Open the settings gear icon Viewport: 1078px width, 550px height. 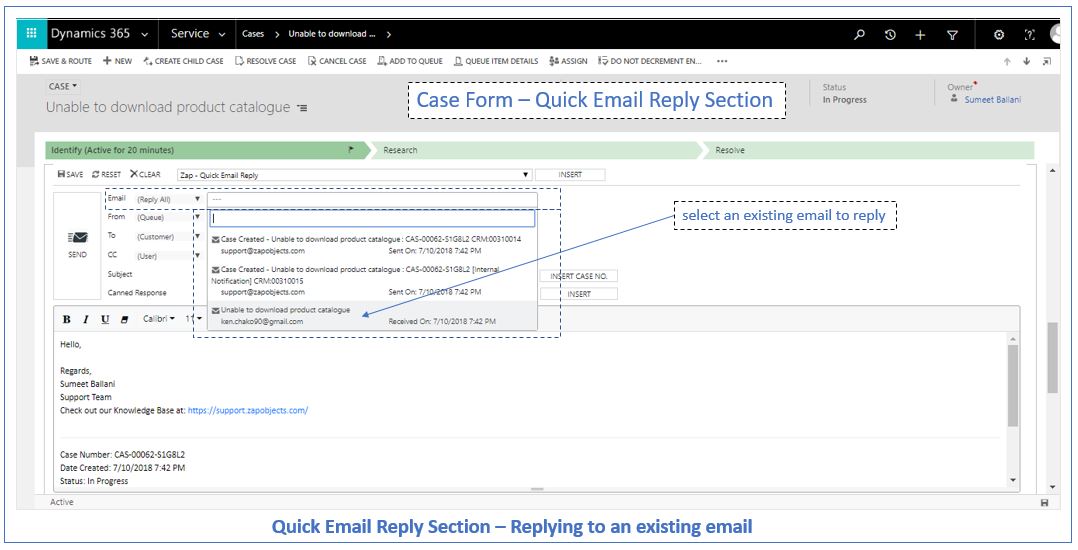click(999, 34)
